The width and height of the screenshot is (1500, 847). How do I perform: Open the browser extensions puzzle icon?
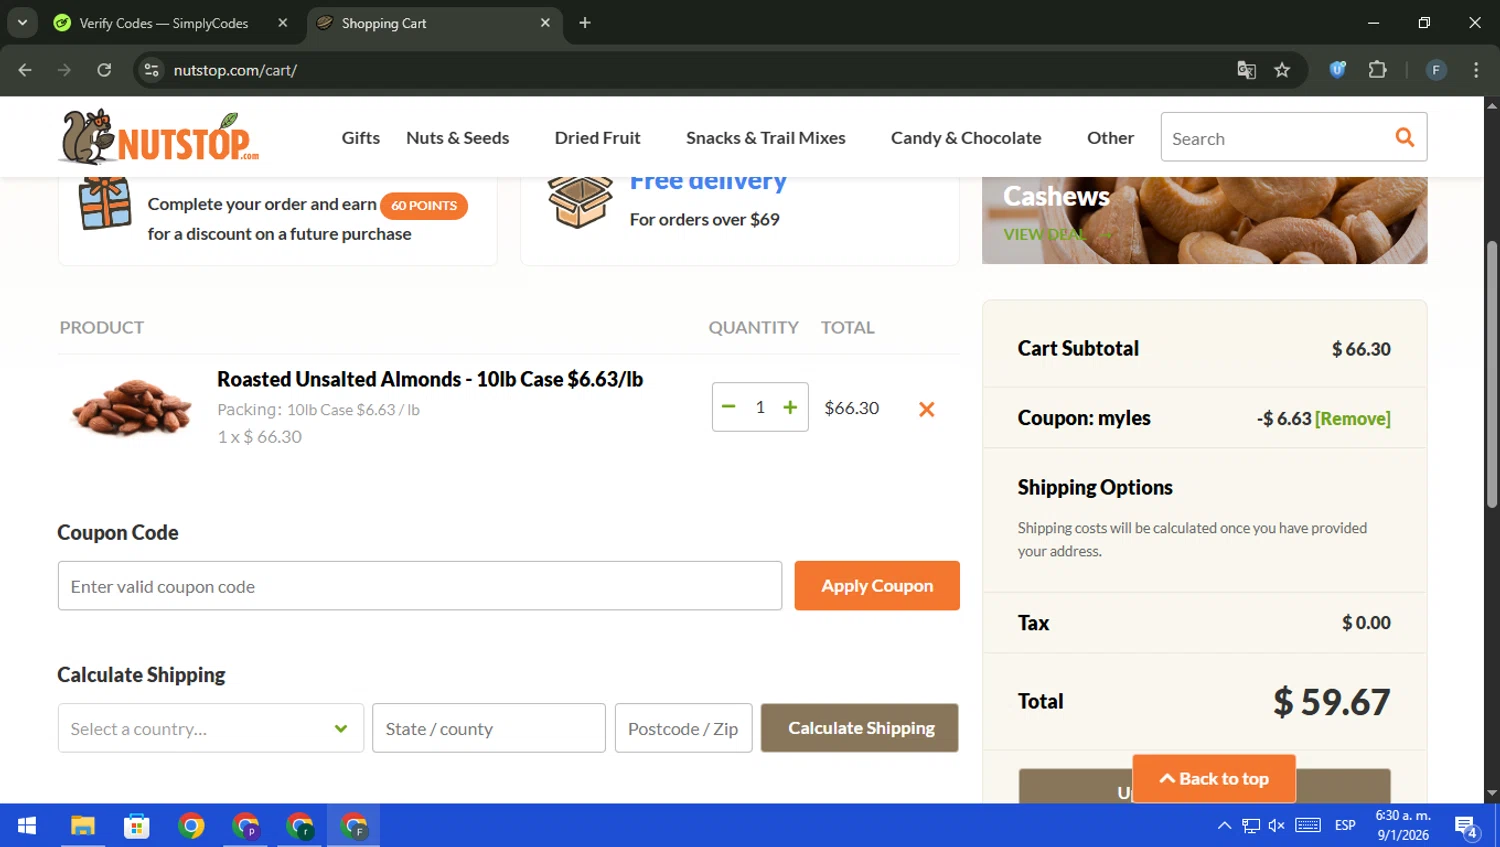pyautogui.click(x=1377, y=70)
